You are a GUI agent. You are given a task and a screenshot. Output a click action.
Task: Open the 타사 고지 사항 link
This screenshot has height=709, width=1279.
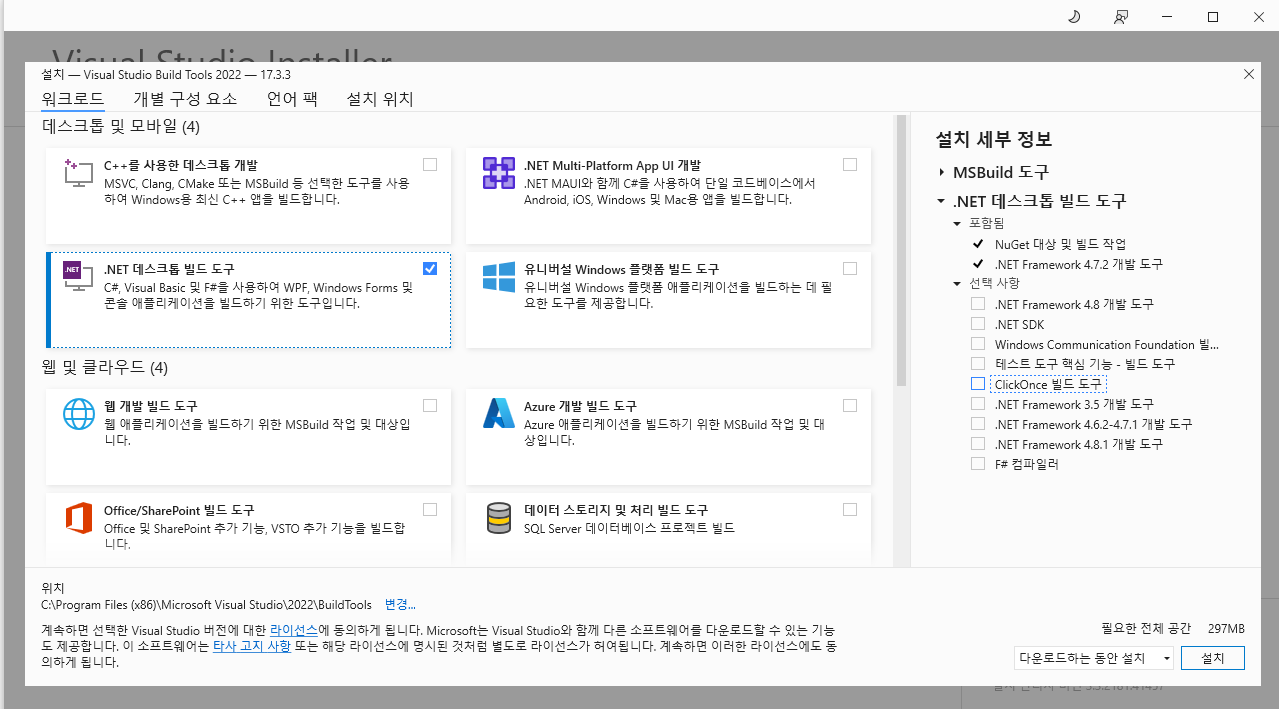[x=252, y=647]
